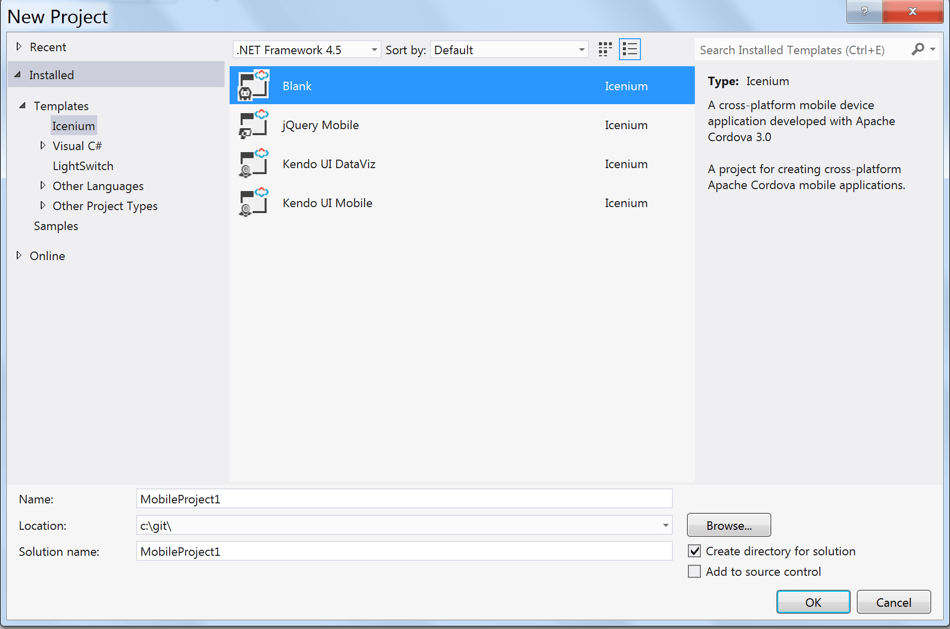
Task: Select LightSwitch in the Templates tree
Action: coord(83,166)
